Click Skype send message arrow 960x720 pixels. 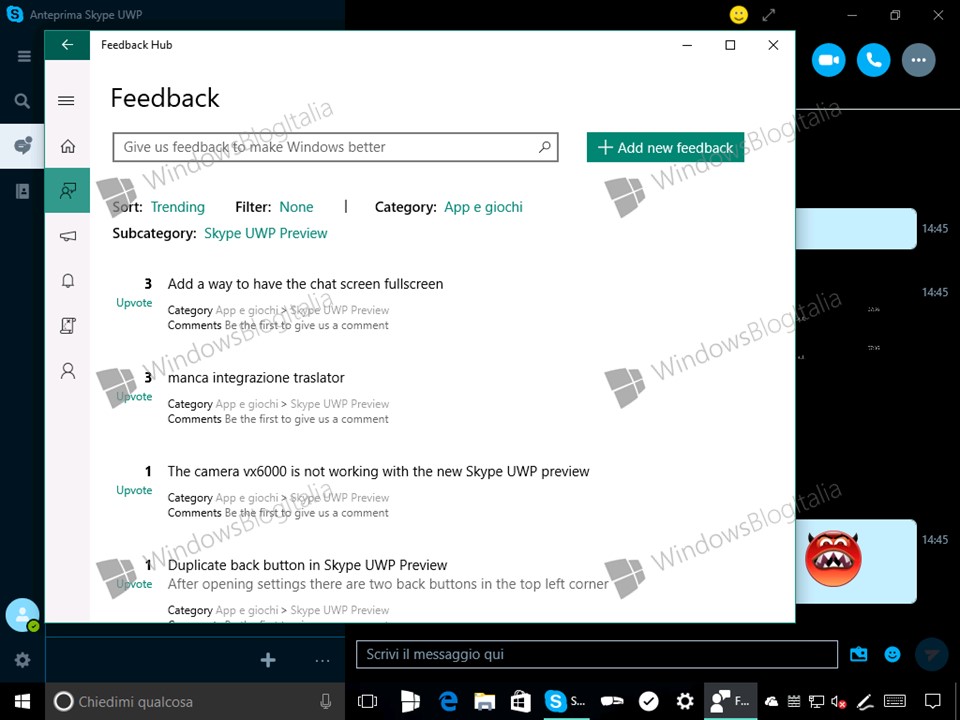931,655
